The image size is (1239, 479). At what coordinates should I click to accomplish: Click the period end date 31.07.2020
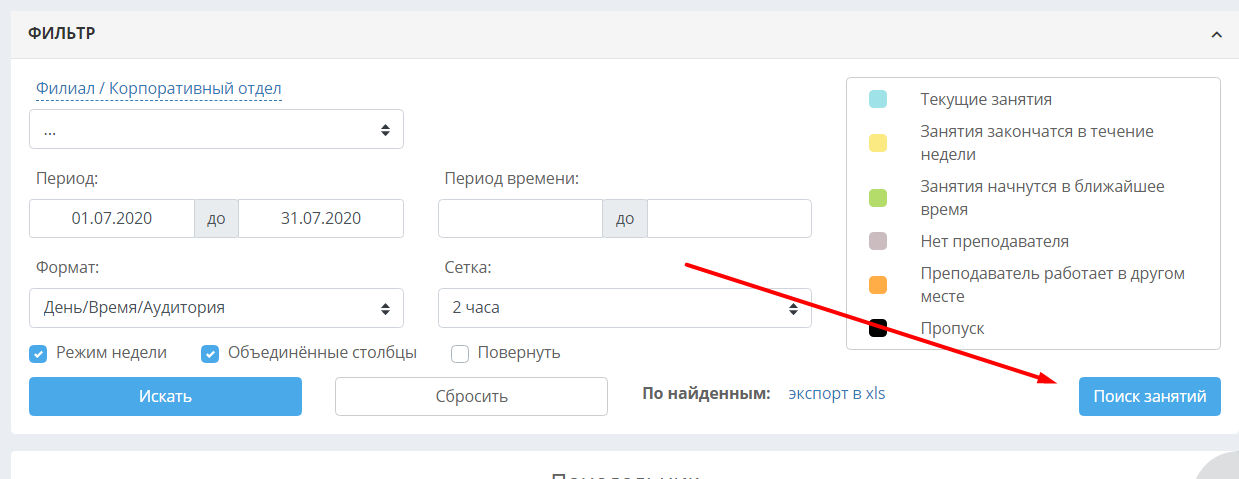pyautogui.click(x=321, y=218)
